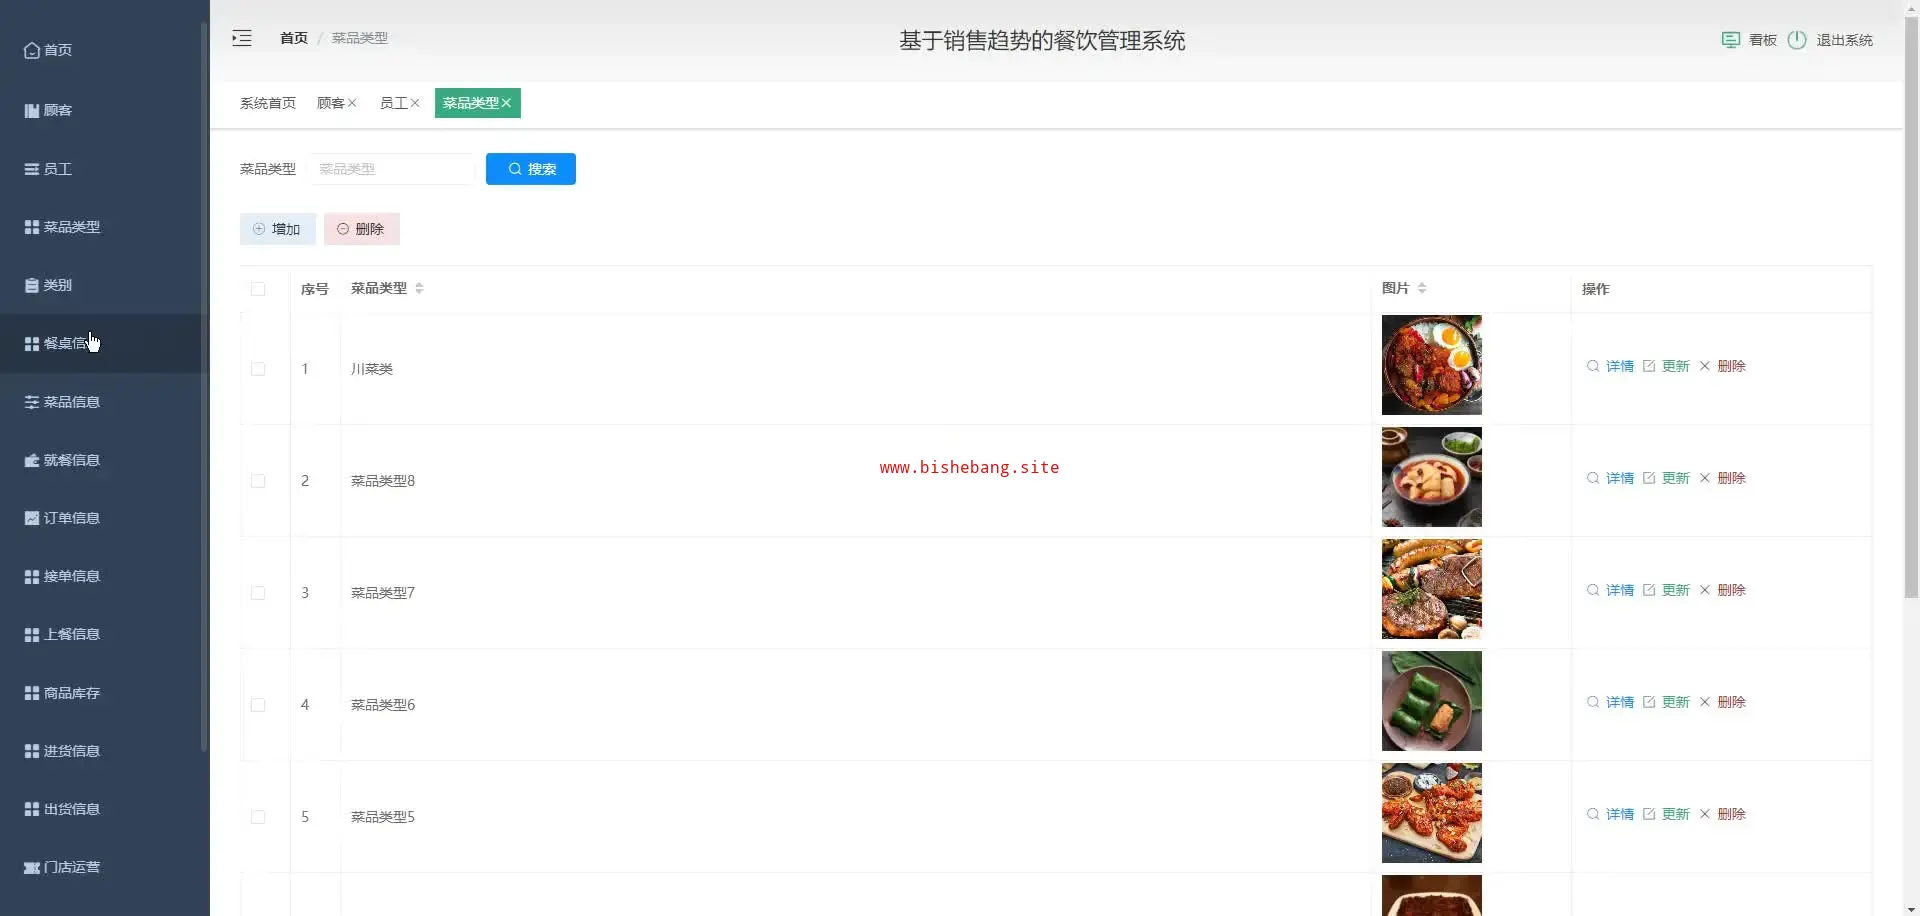Open the 菜品类型8 dish thumbnail image
The image size is (1920, 916).
pos(1432,477)
